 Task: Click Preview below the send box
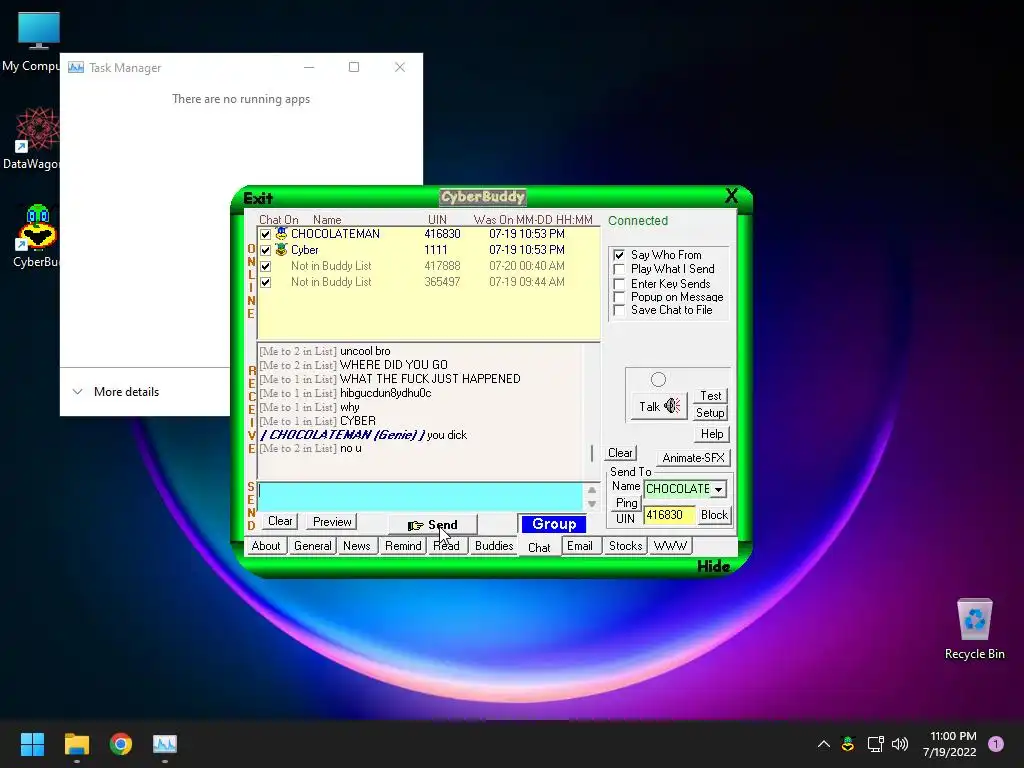click(x=332, y=522)
